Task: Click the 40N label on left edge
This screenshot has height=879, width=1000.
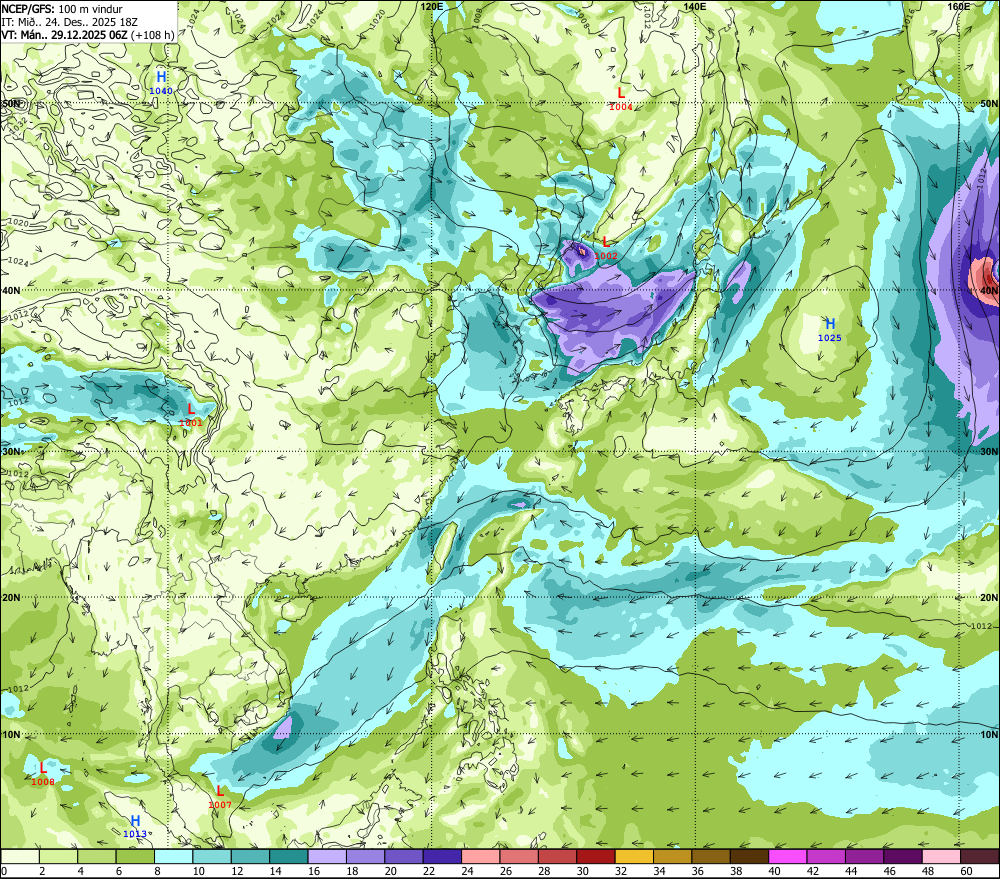Action: 11,291
